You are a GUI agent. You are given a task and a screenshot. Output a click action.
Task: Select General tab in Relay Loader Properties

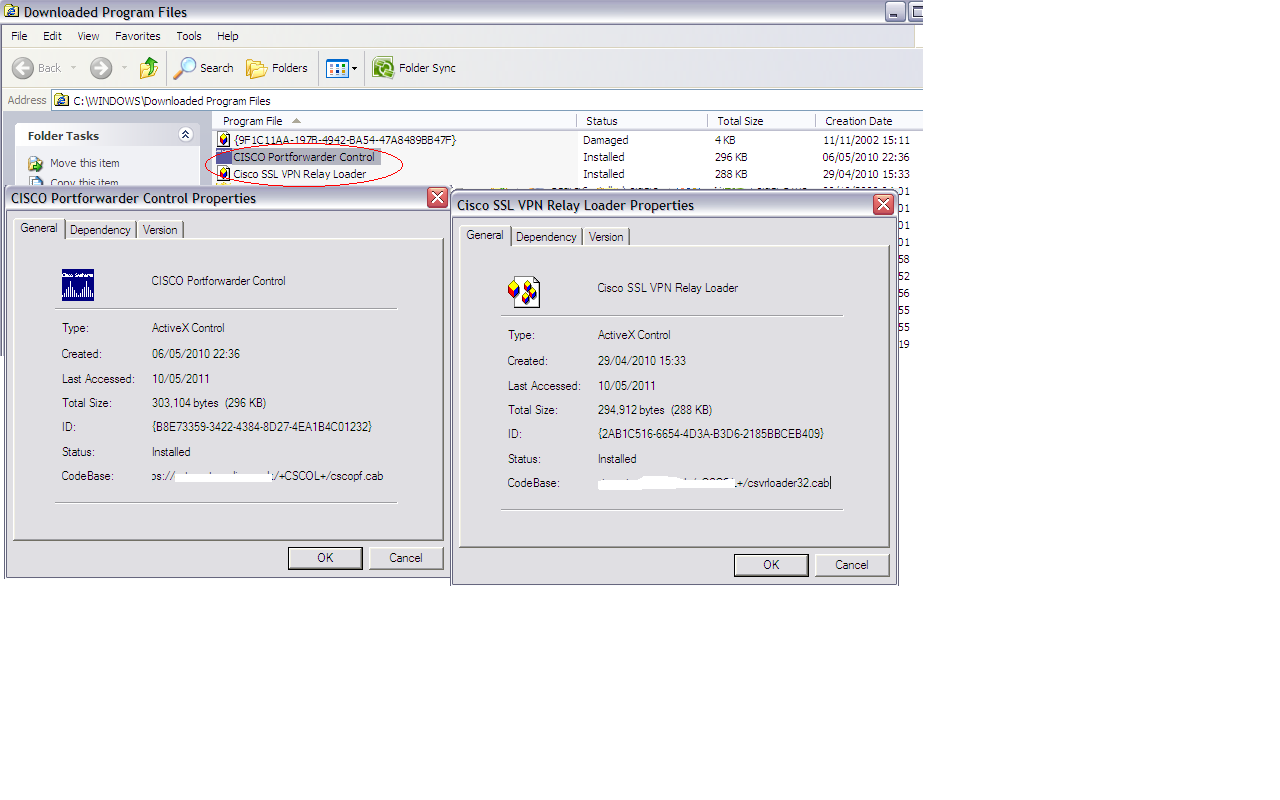click(485, 235)
